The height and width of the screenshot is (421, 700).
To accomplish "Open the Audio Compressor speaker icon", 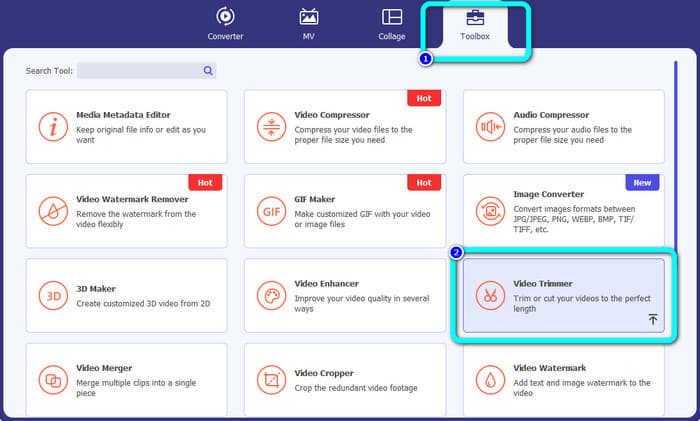I will [490, 128].
